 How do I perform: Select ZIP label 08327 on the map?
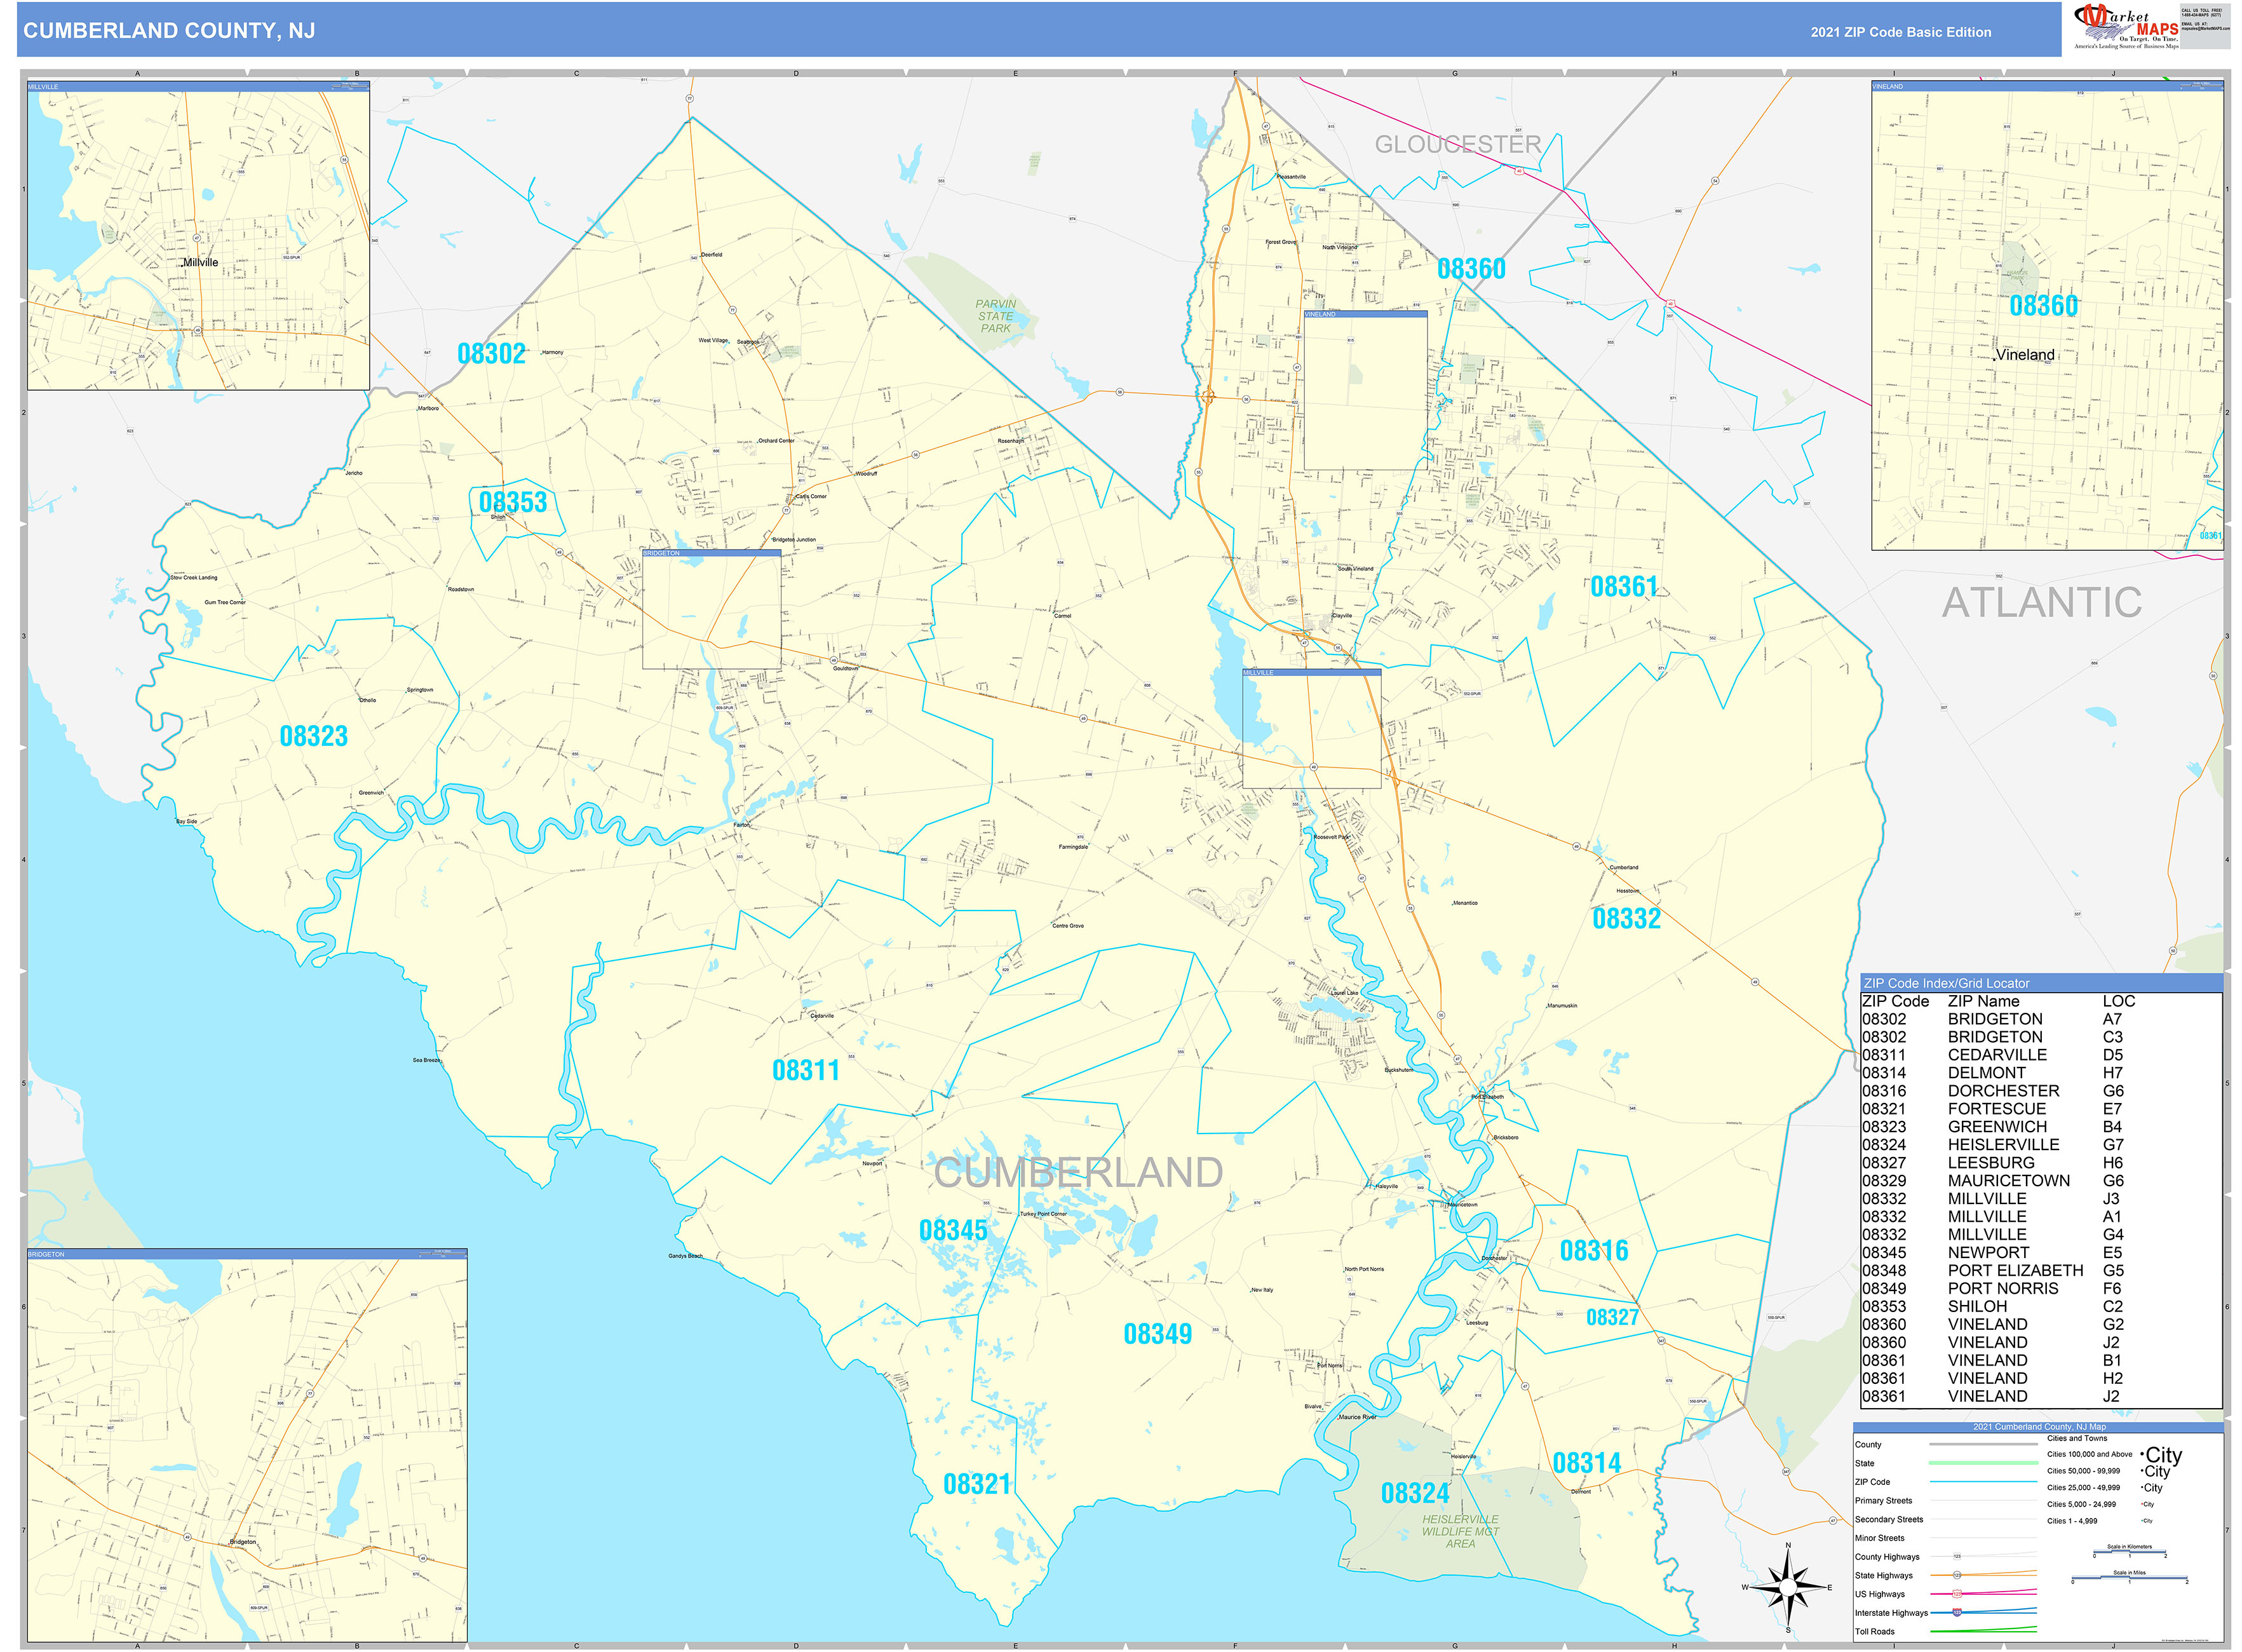(1612, 1318)
